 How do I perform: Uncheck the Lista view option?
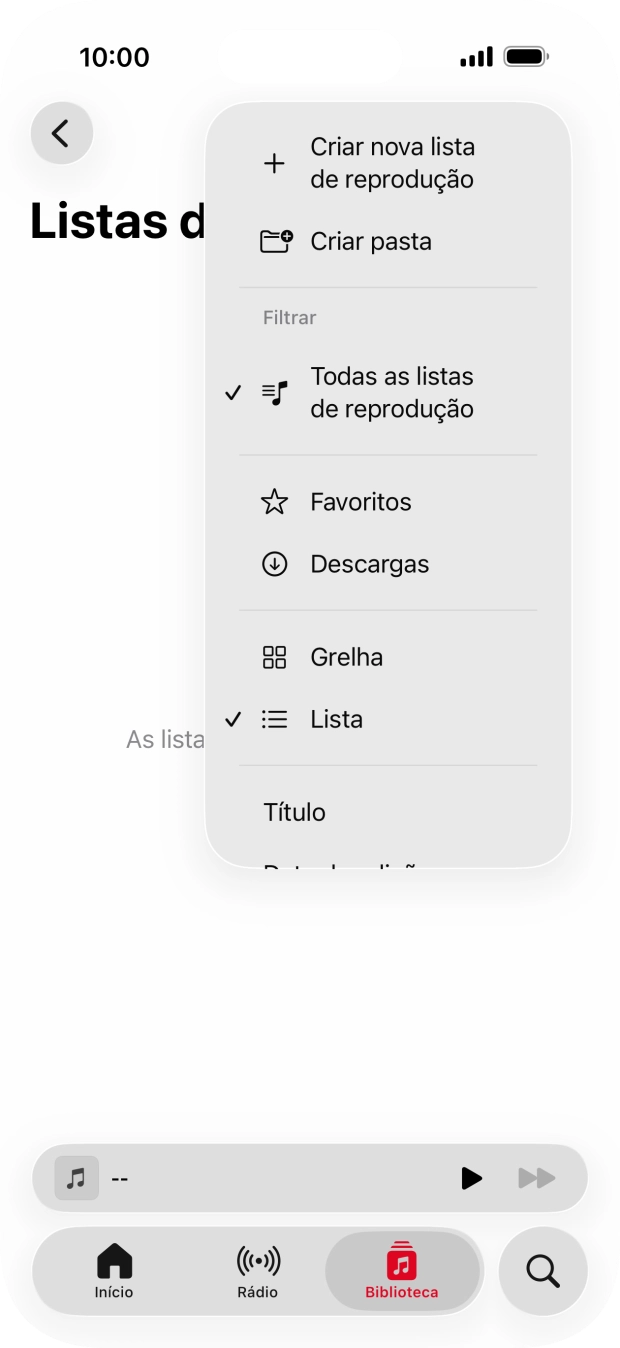coord(336,719)
